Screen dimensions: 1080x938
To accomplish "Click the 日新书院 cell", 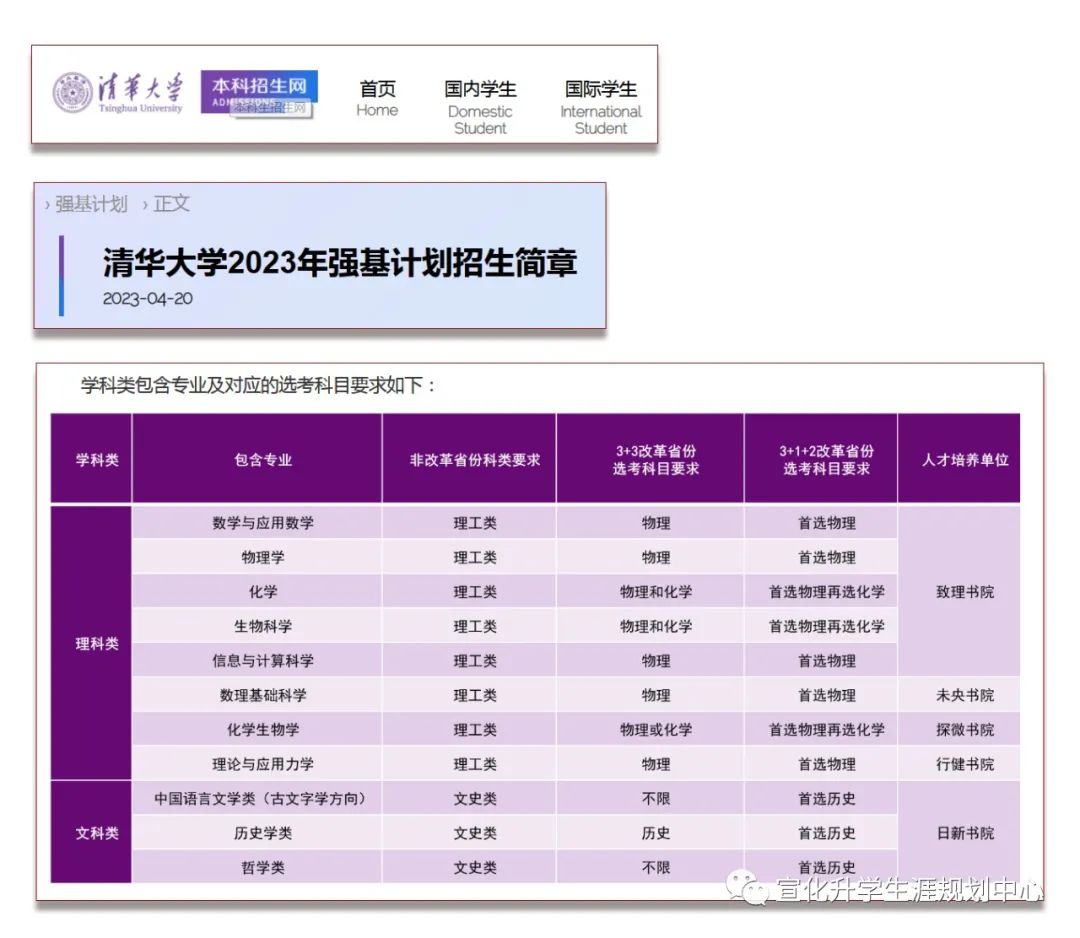I will pos(959,833).
